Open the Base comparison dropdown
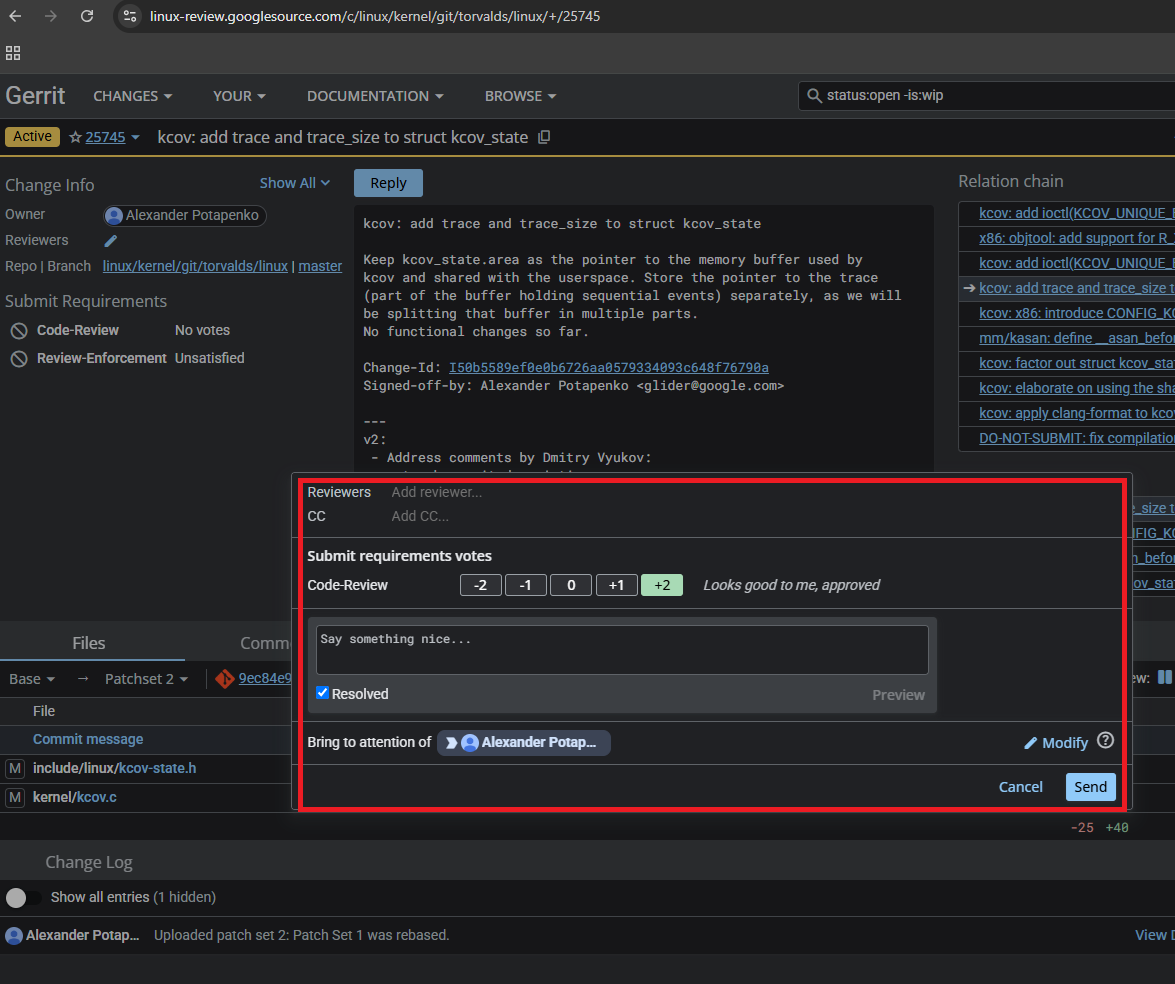This screenshot has height=984, width=1175. point(31,678)
